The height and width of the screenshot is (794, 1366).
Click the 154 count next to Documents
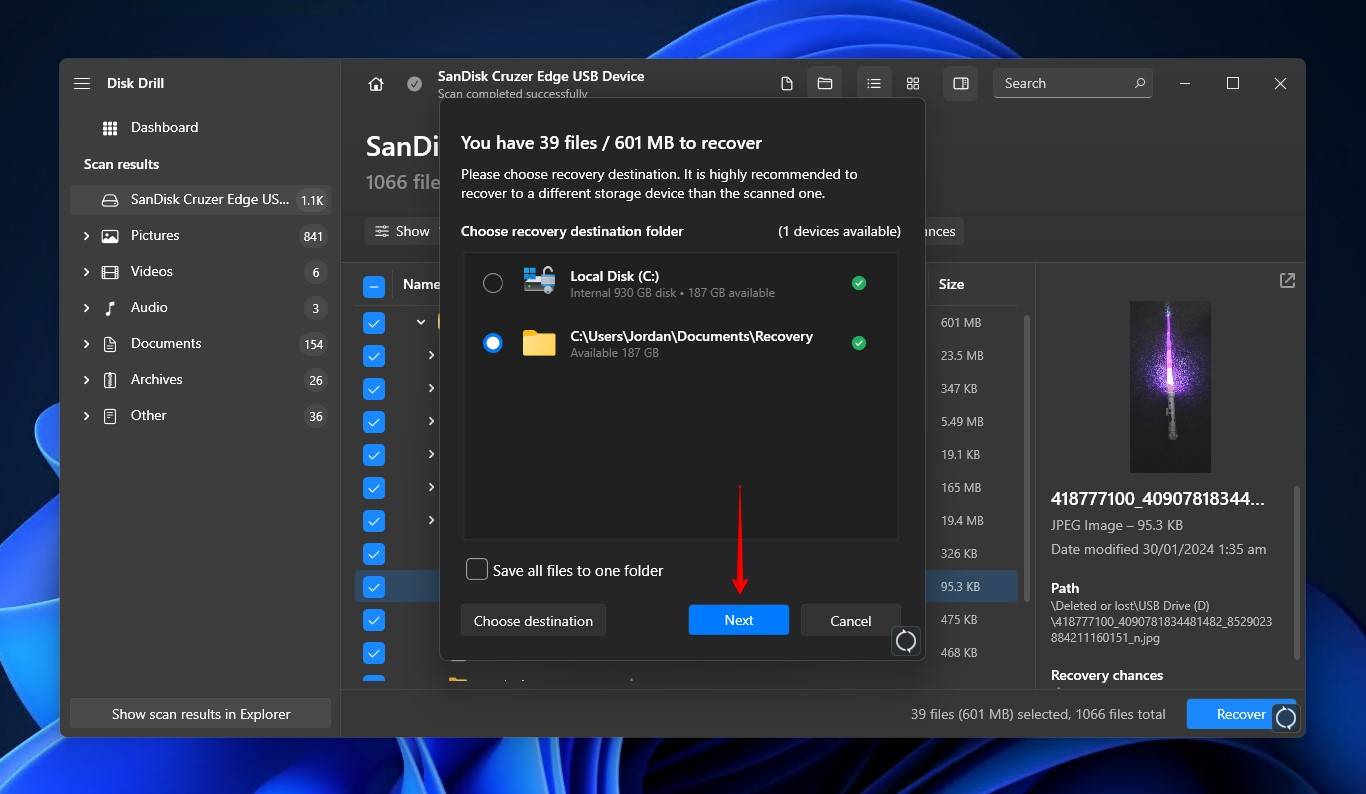click(x=313, y=344)
